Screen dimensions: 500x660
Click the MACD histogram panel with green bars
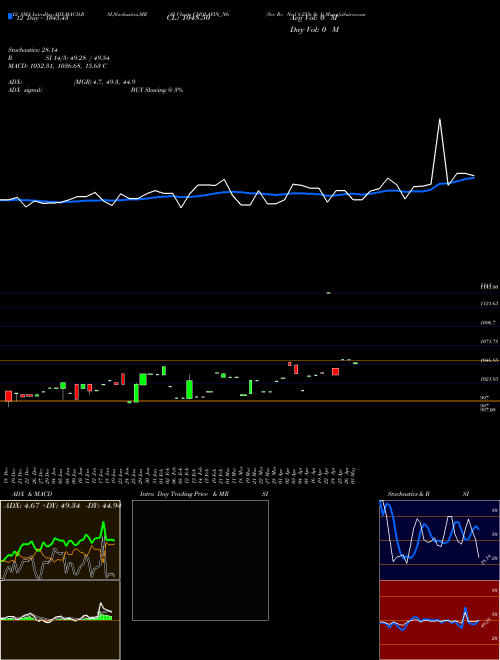tap(61, 620)
